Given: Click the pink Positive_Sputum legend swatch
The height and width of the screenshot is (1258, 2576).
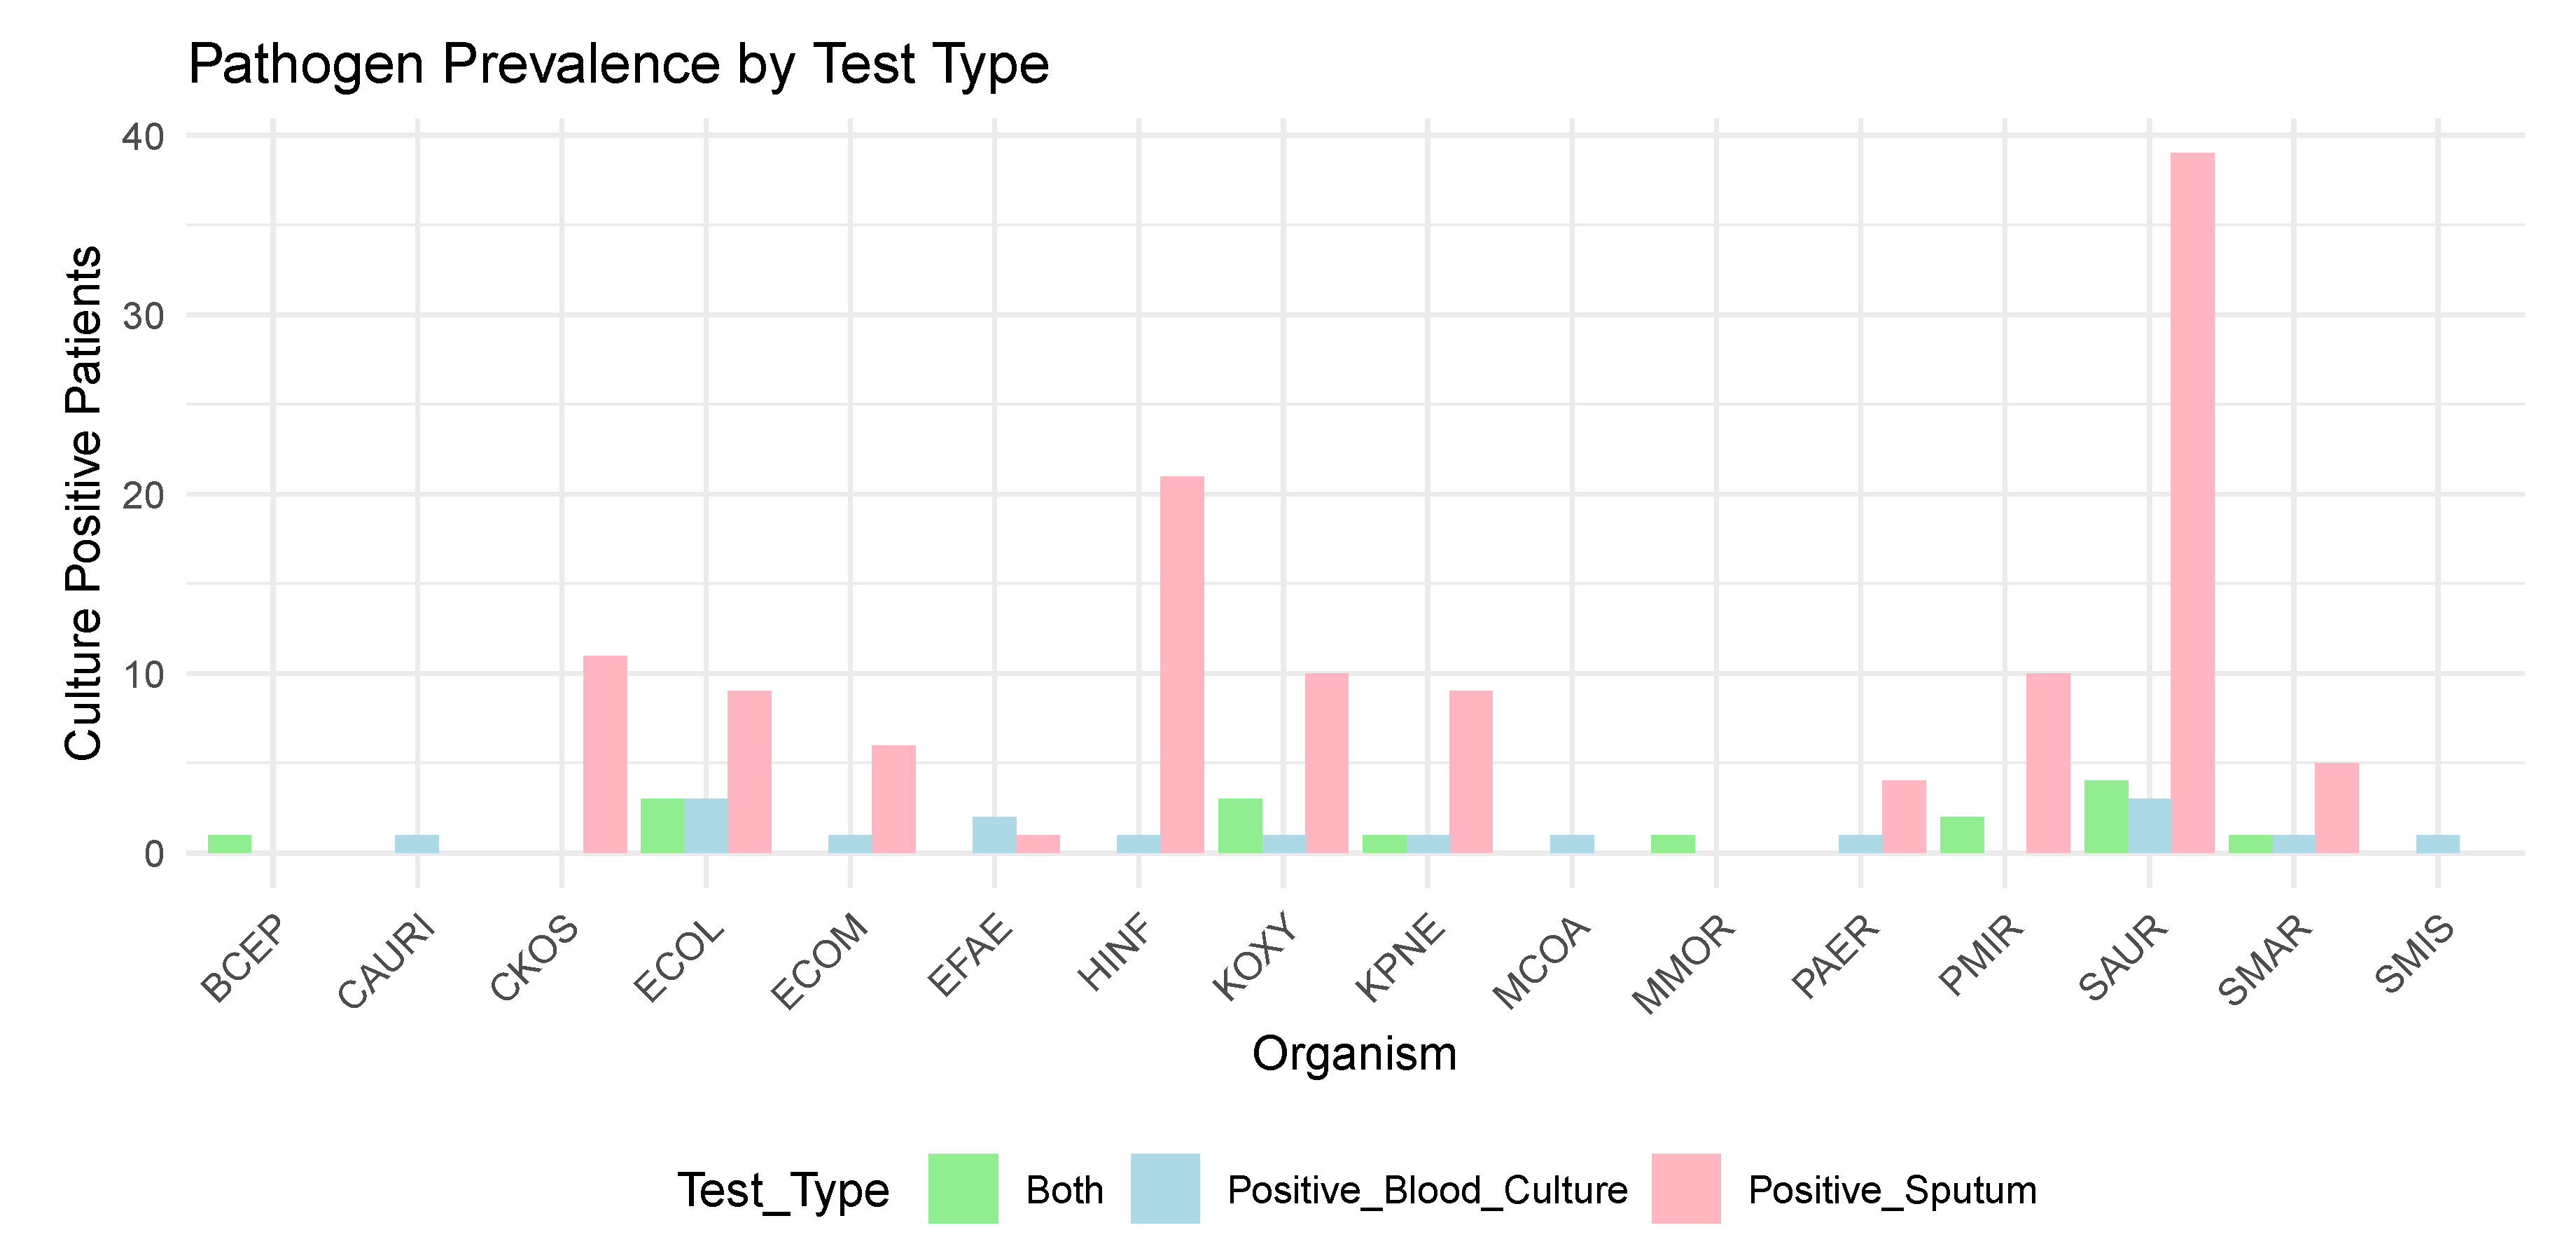Looking at the screenshot, I should click(1685, 1188).
